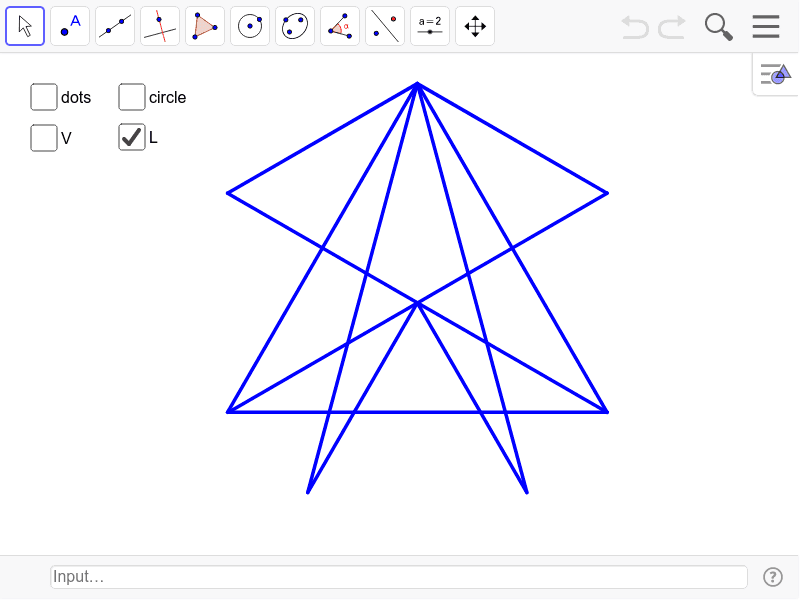Select the Line tool

[114, 25]
